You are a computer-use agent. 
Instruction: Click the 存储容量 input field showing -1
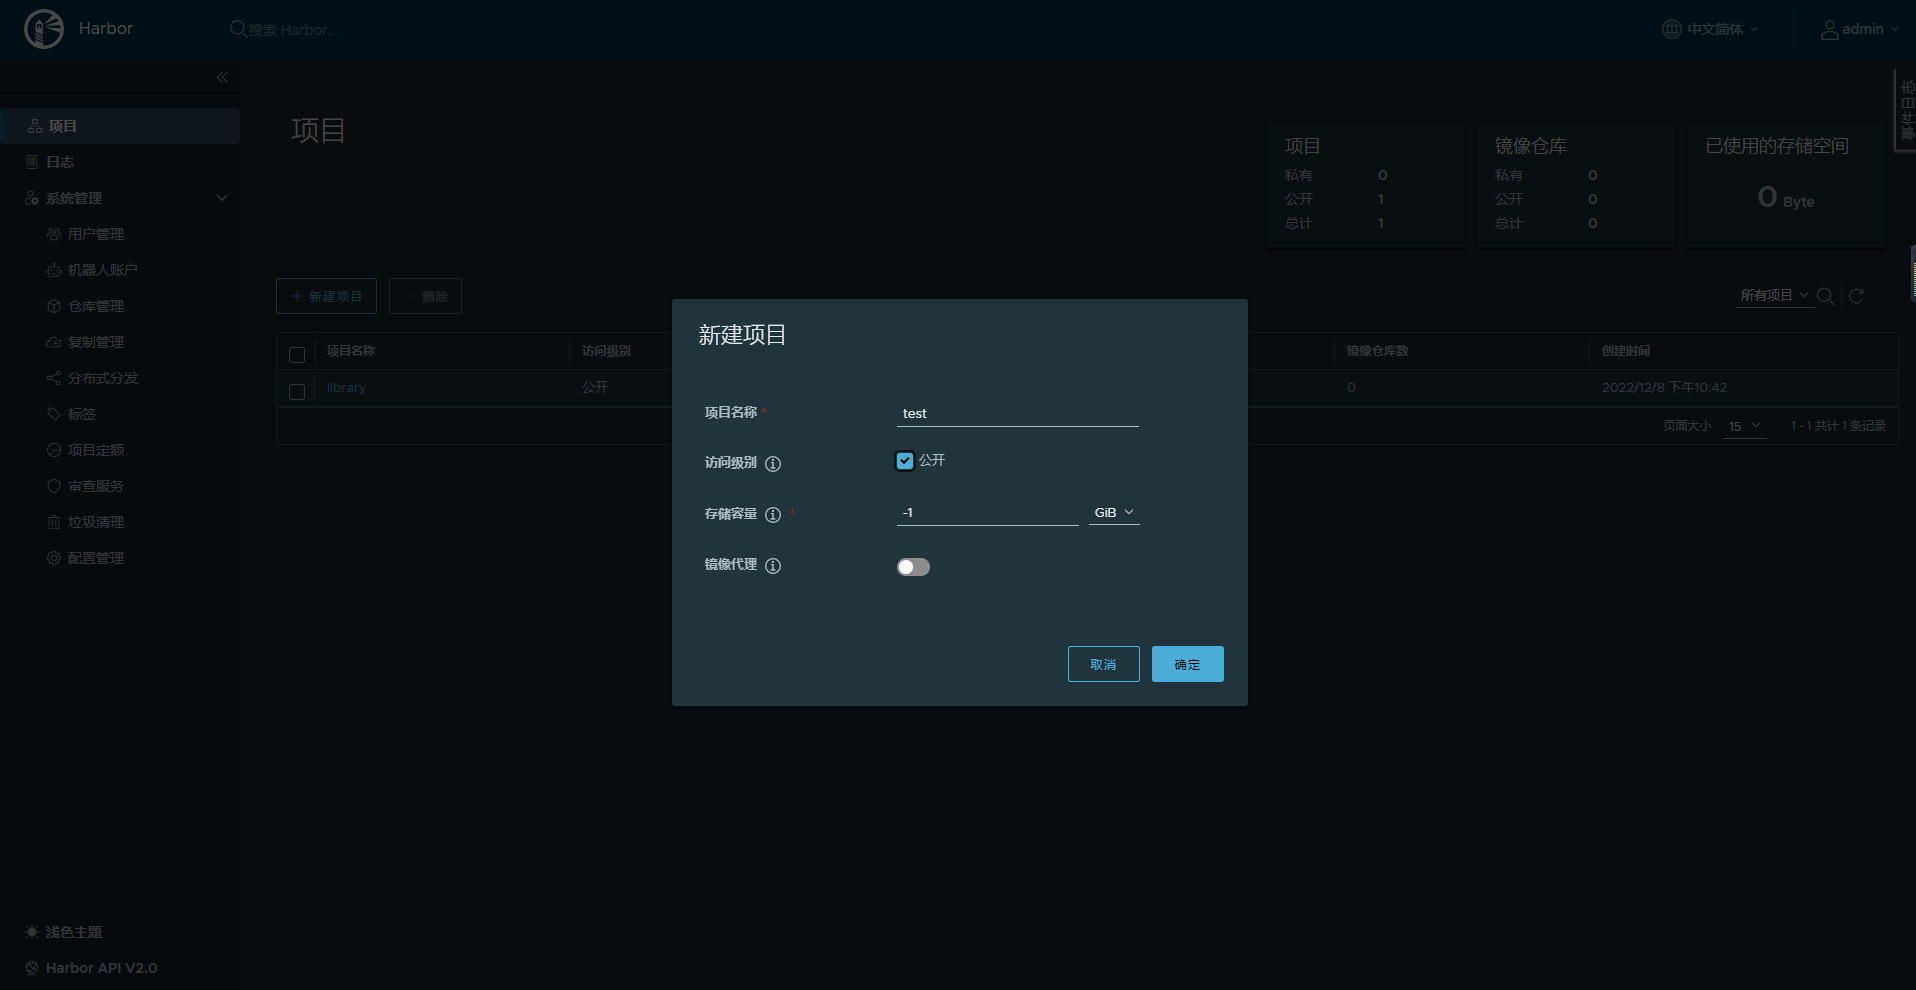(x=988, y=513)
